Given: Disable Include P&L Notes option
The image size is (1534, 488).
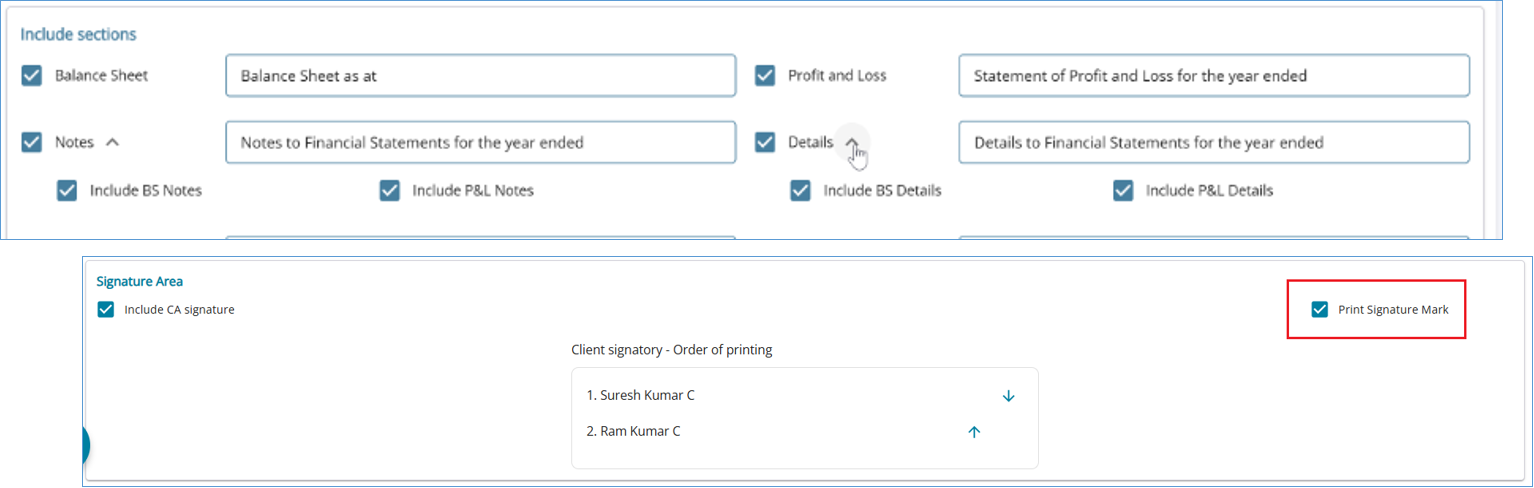Looking at the screenshot, I should pos(390,190).
